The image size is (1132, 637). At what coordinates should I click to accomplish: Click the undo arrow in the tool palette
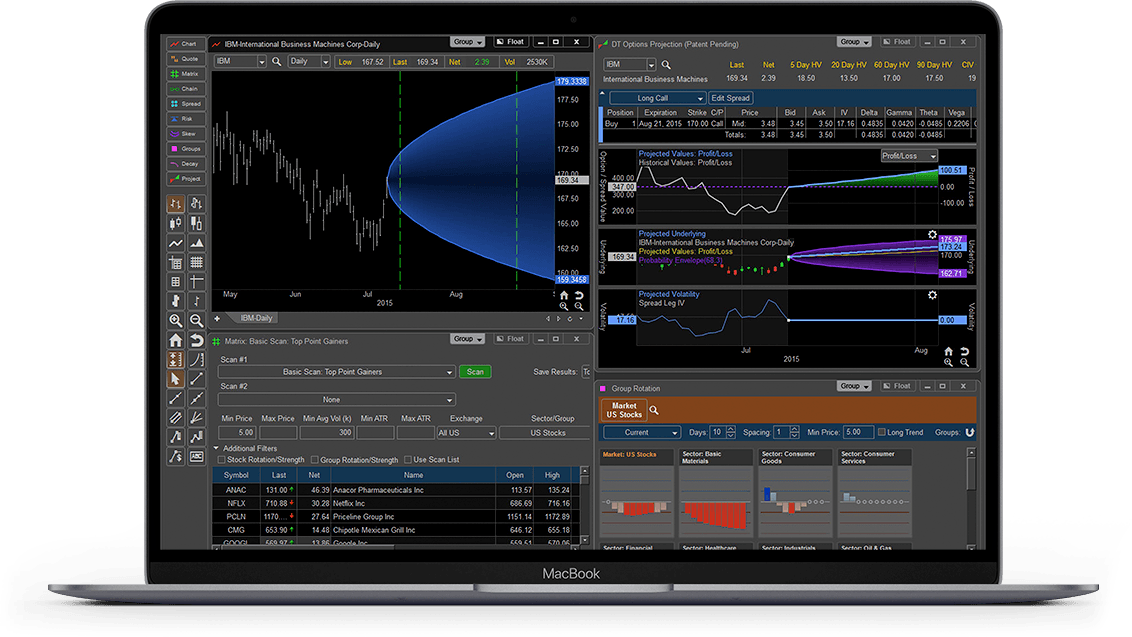(x=196, y=340)
